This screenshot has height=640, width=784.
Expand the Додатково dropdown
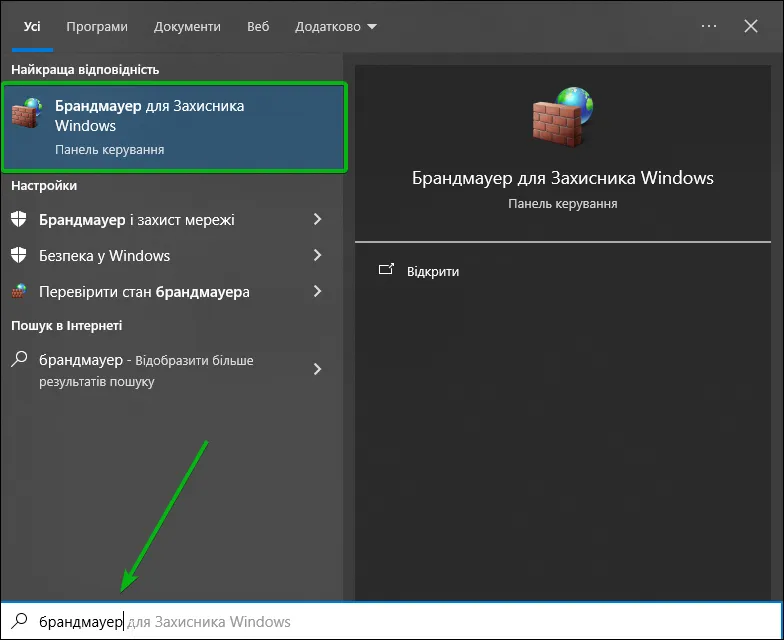coord(336,26)
